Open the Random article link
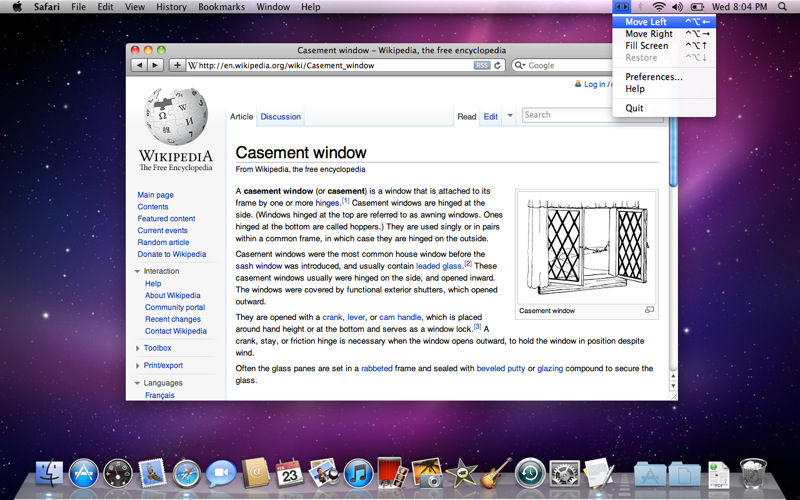Viewport: 800px width, 500px height. pos(163,242)
